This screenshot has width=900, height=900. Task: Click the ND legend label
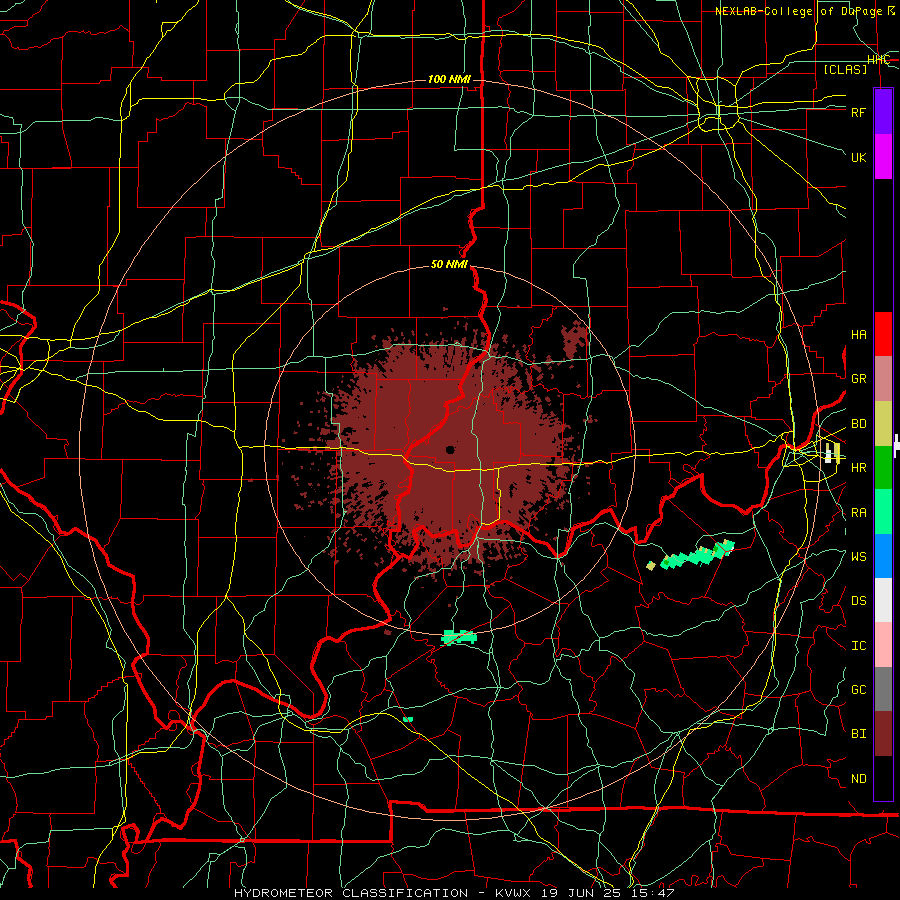(x=859, y=779)
